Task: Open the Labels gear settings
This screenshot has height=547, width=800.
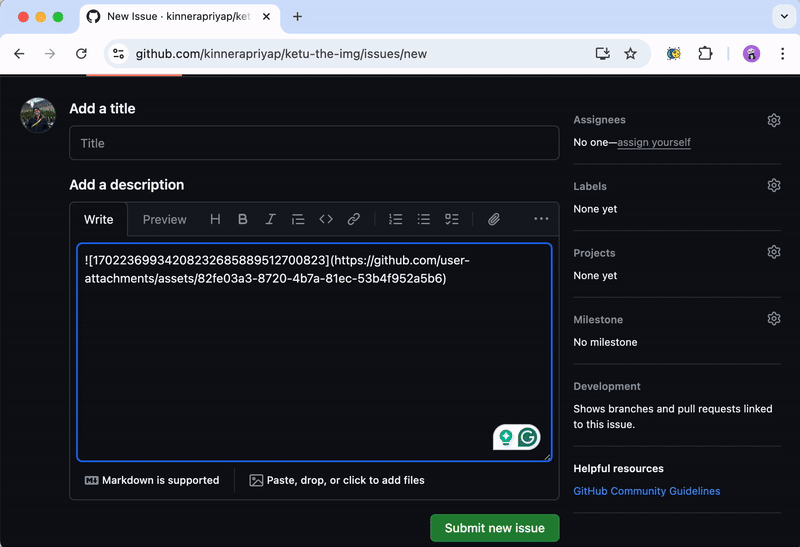Action: point(774,185)
